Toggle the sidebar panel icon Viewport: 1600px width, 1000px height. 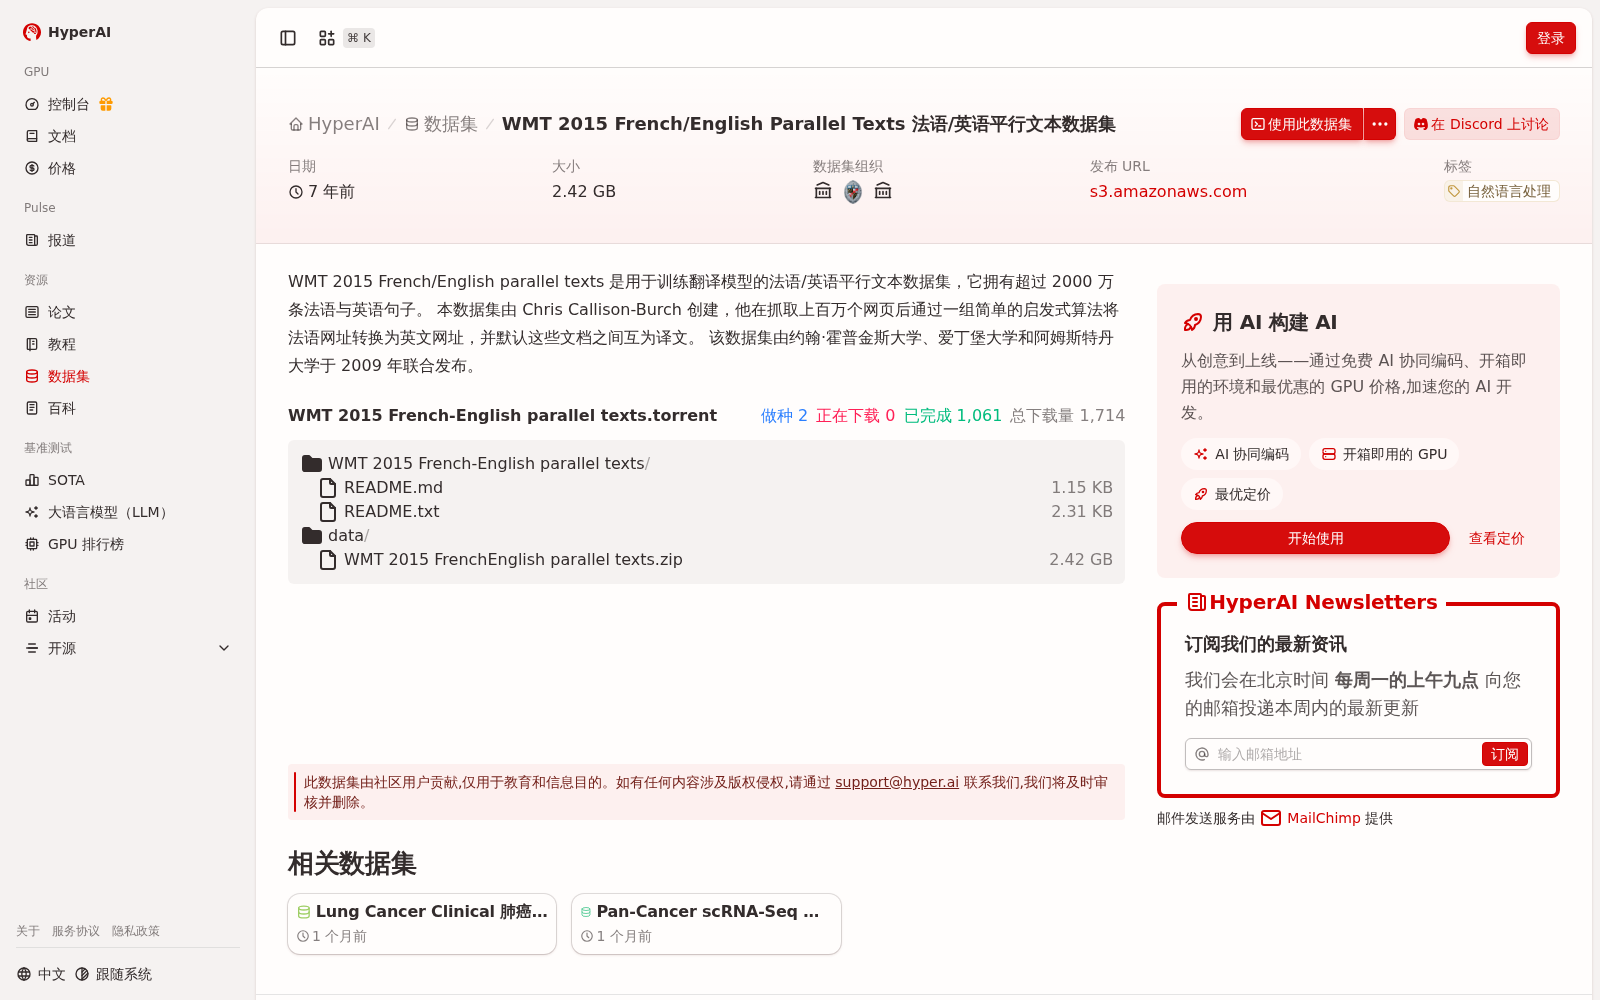click(288, 38)
